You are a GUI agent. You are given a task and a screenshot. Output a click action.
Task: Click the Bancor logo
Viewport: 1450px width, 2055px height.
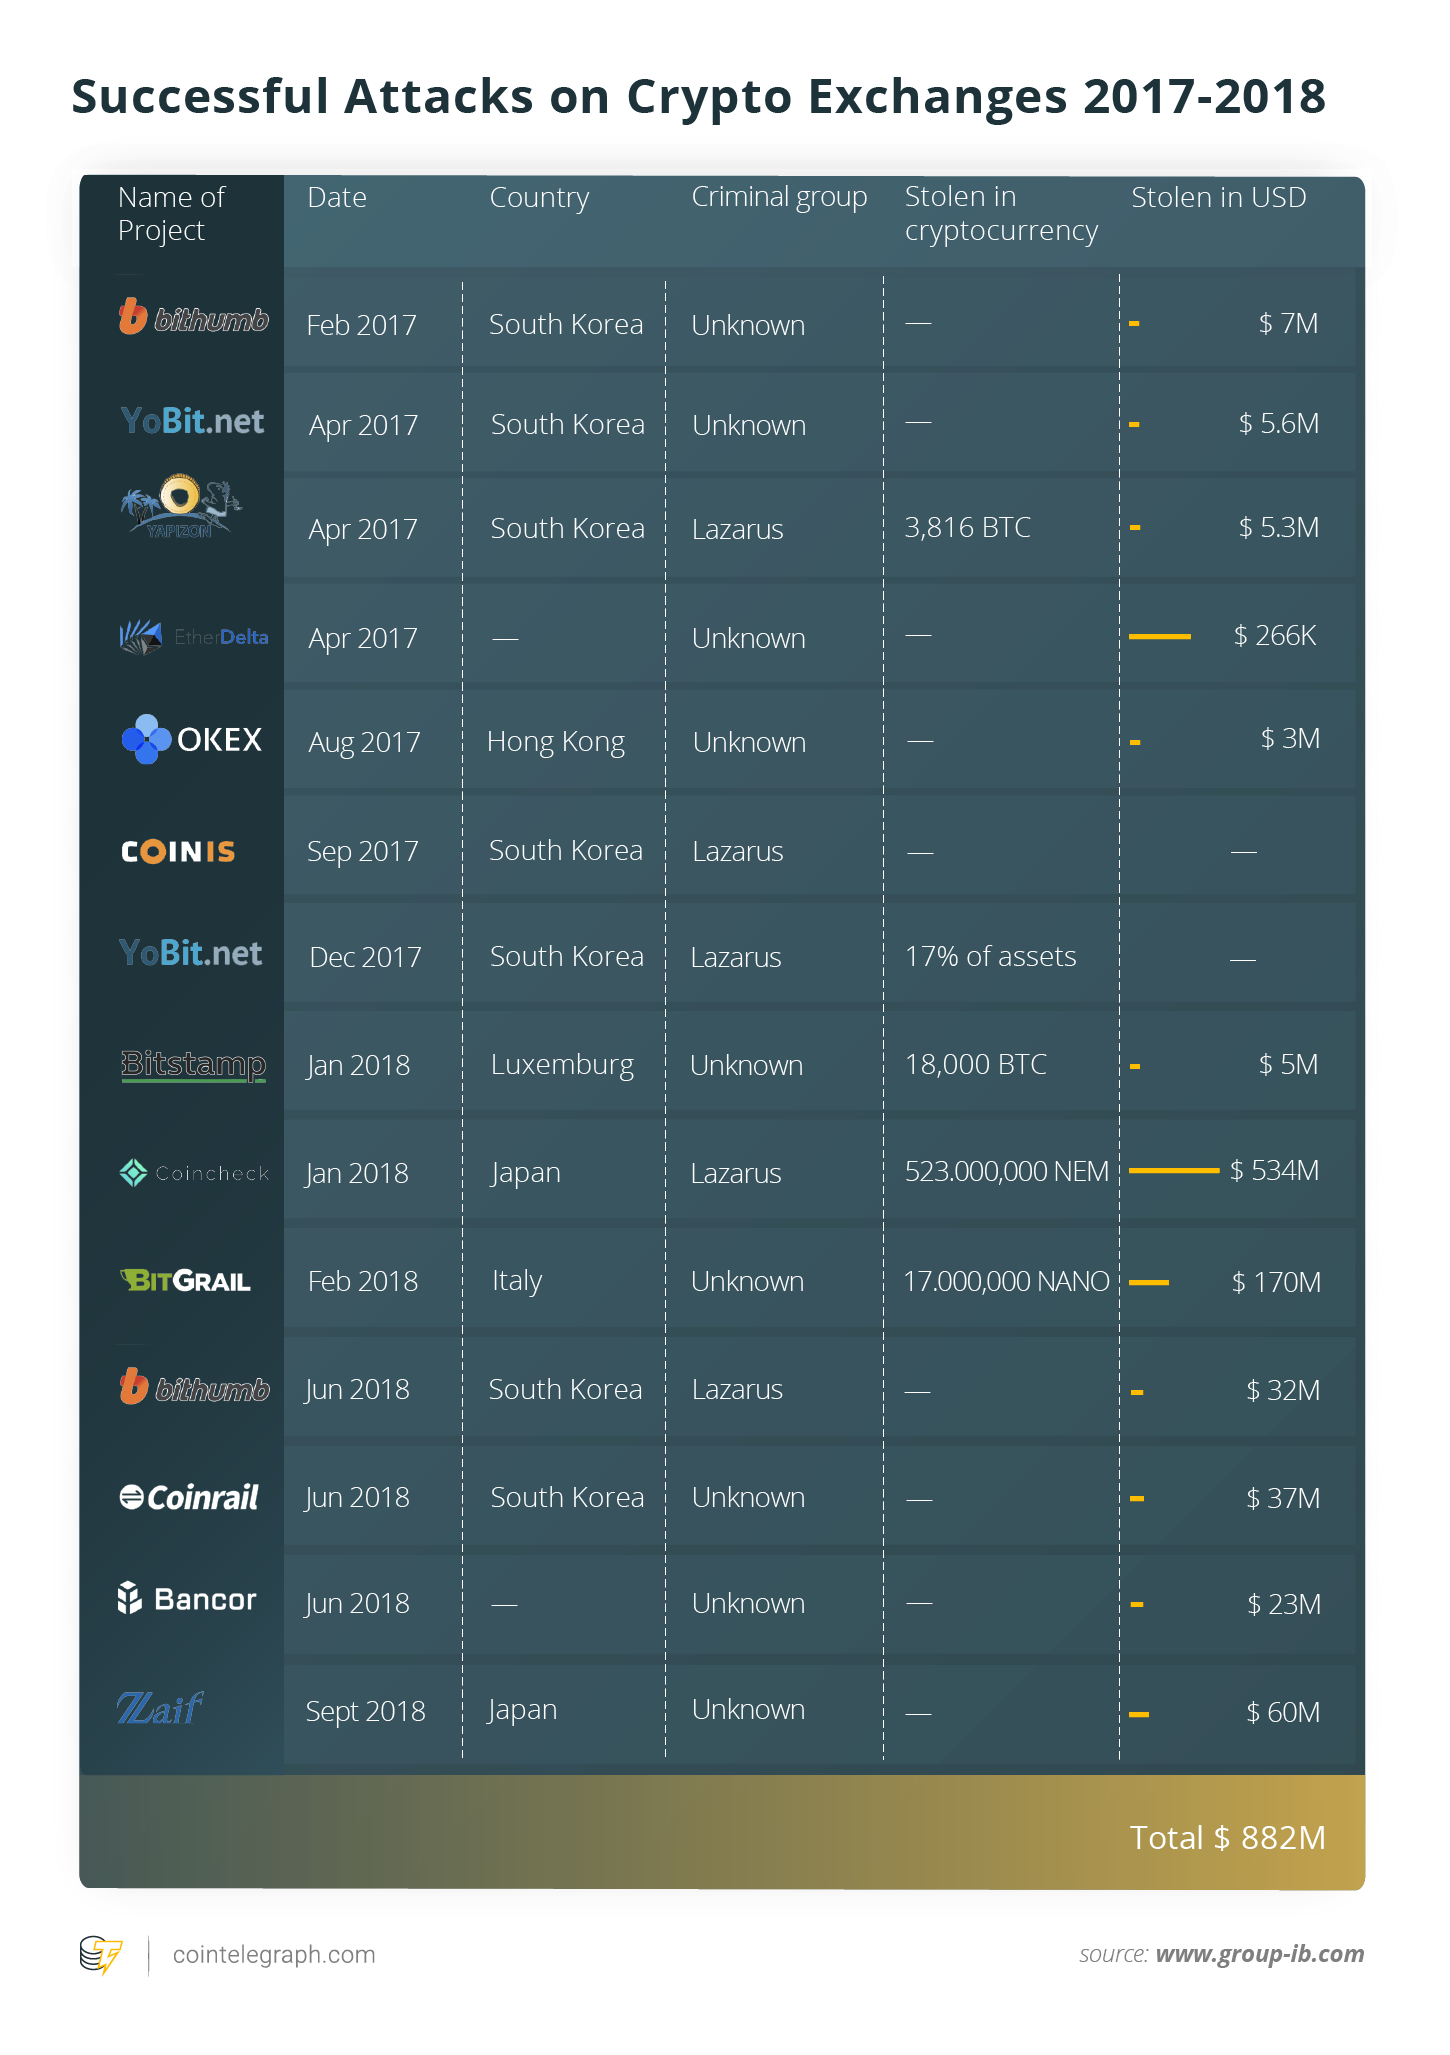tap(187, 1599)
